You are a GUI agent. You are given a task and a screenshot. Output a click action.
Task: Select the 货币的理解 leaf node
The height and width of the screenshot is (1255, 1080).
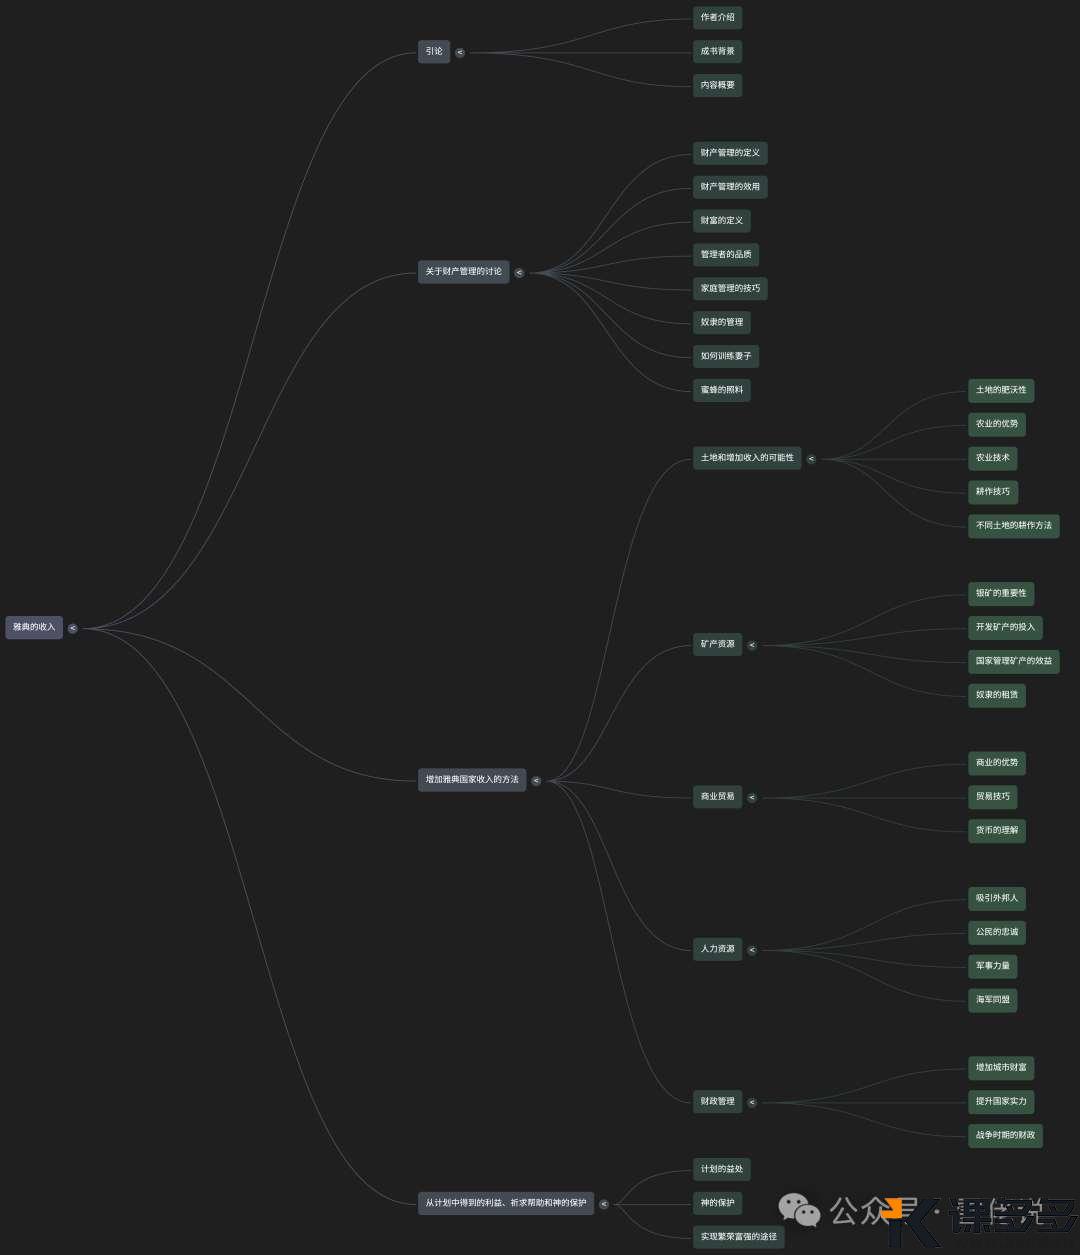996,831
